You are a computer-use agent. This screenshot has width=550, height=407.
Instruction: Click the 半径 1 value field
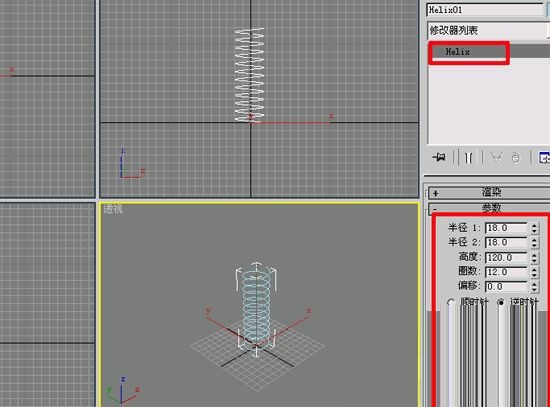coord(506,228)
